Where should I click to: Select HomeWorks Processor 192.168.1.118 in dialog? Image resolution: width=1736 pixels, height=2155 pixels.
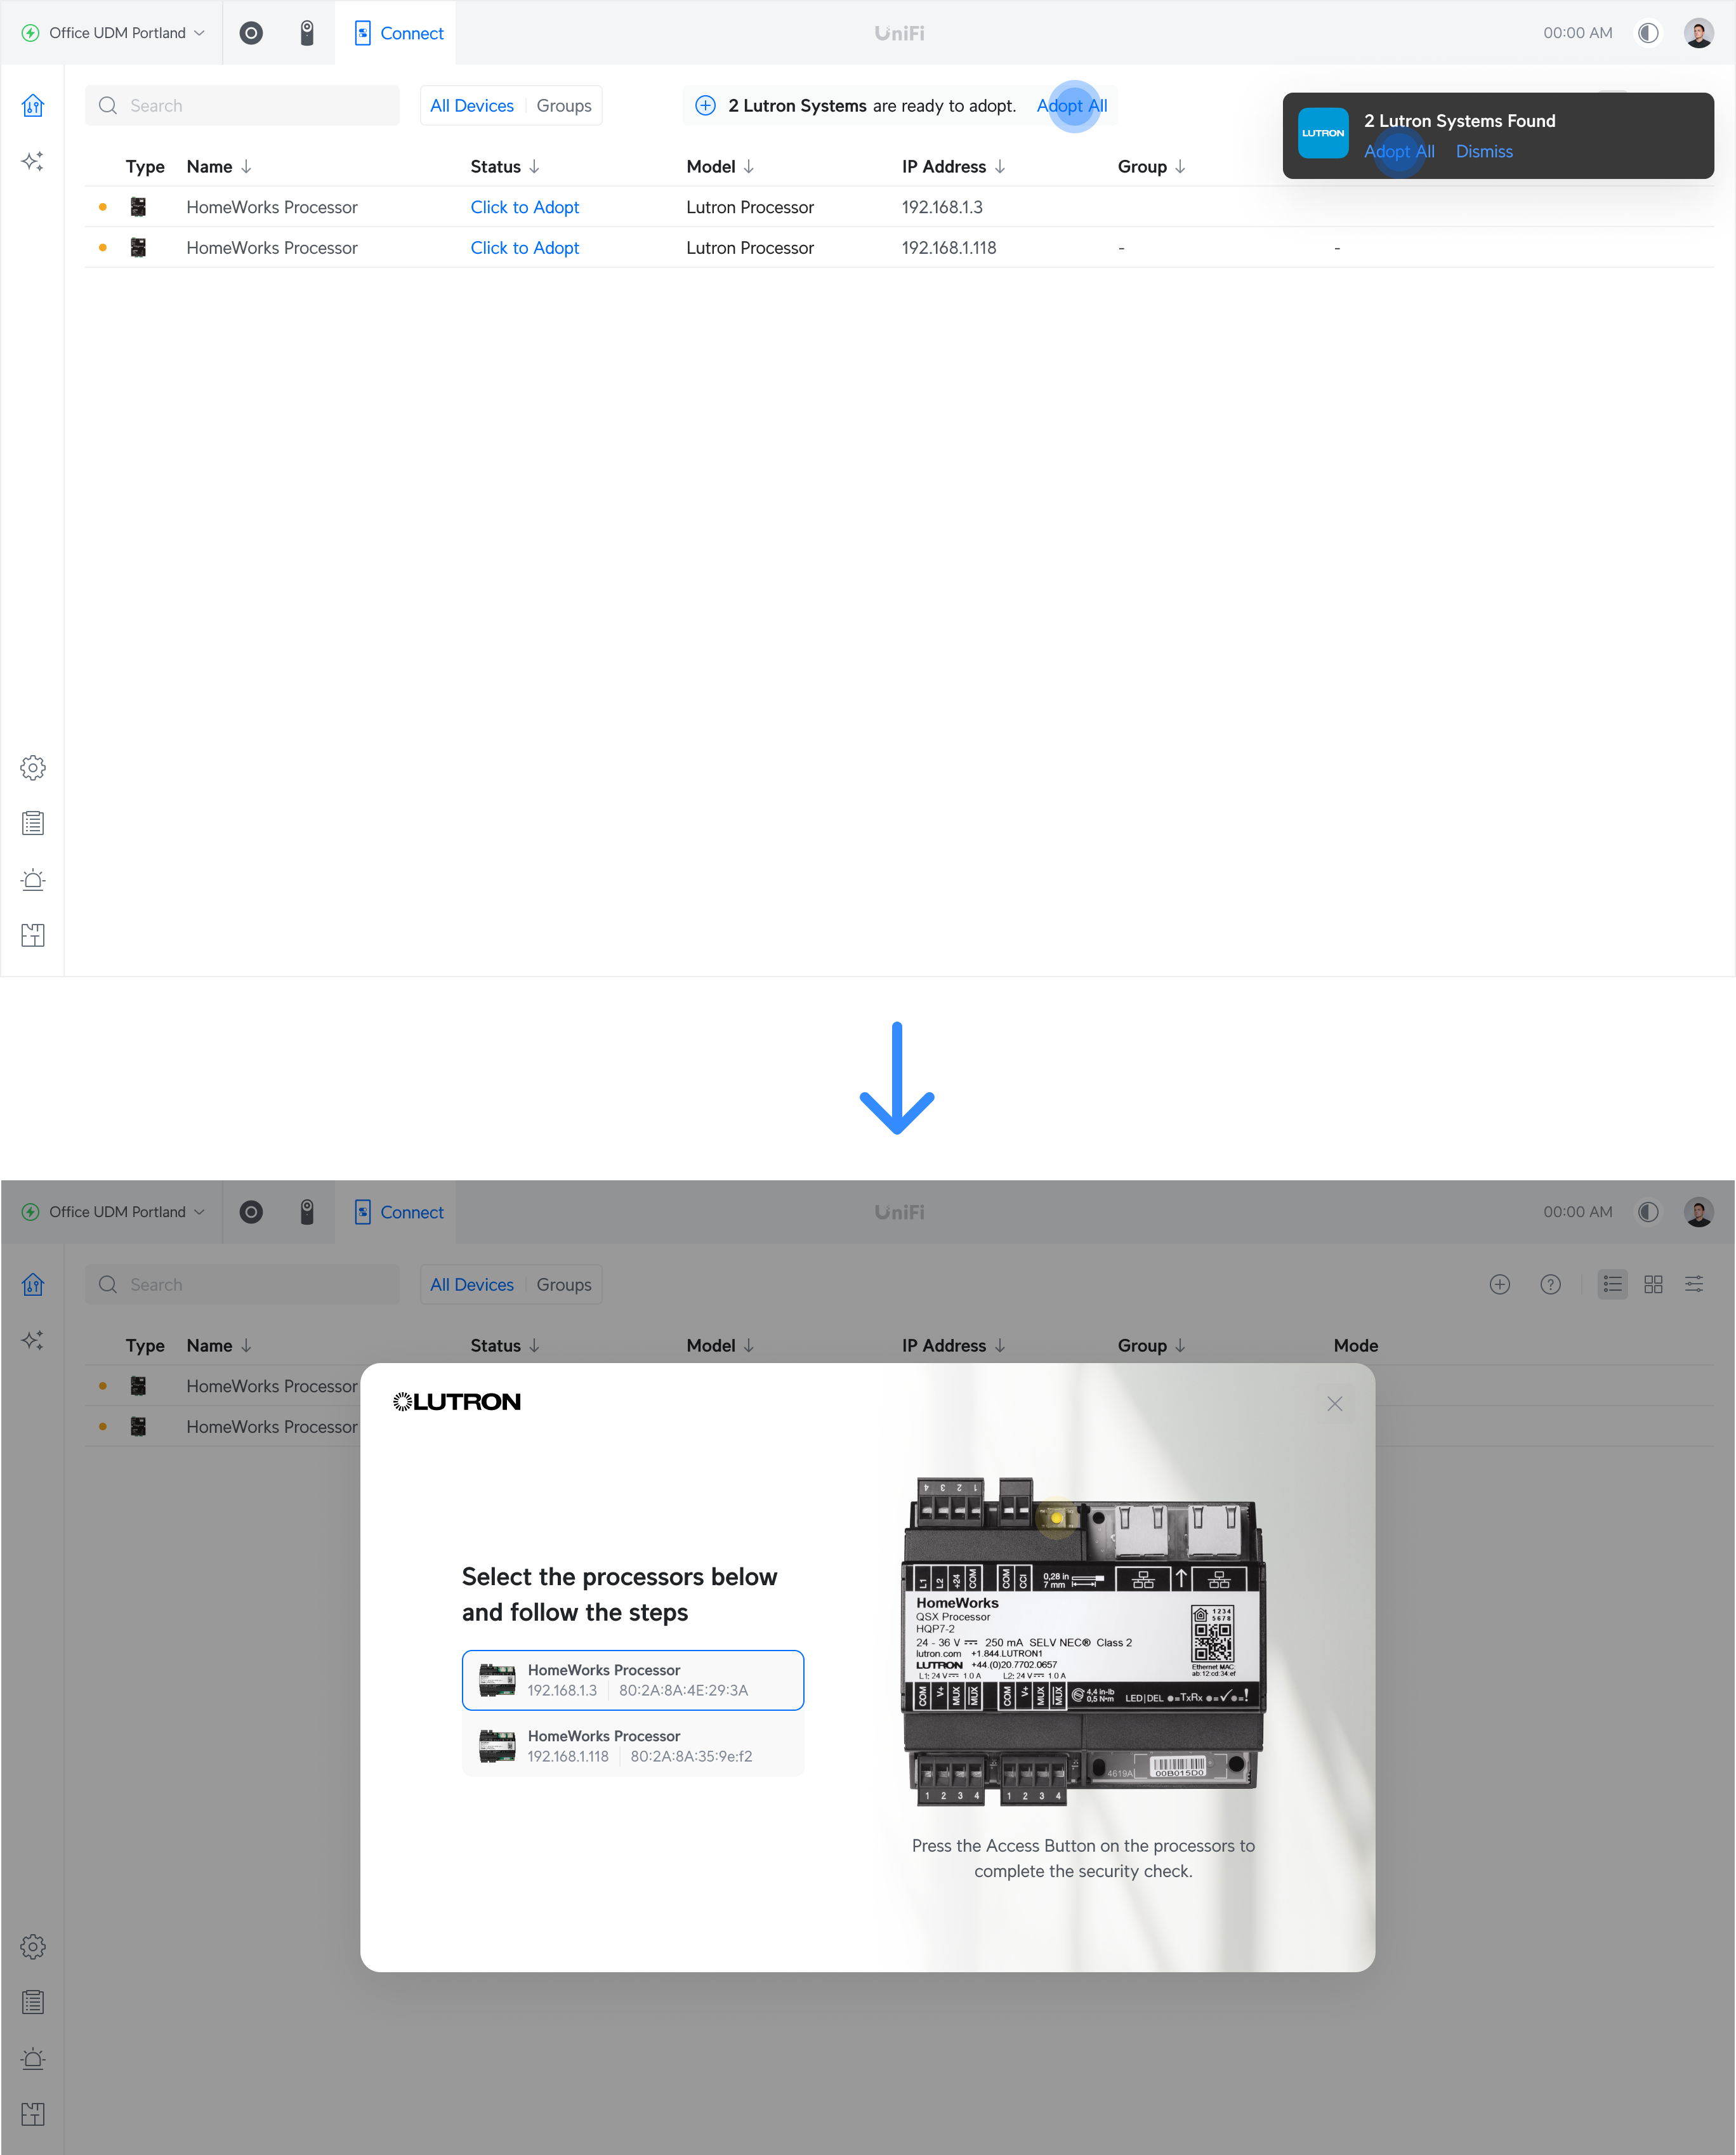pyautogui.click(x=632, y=1746)
